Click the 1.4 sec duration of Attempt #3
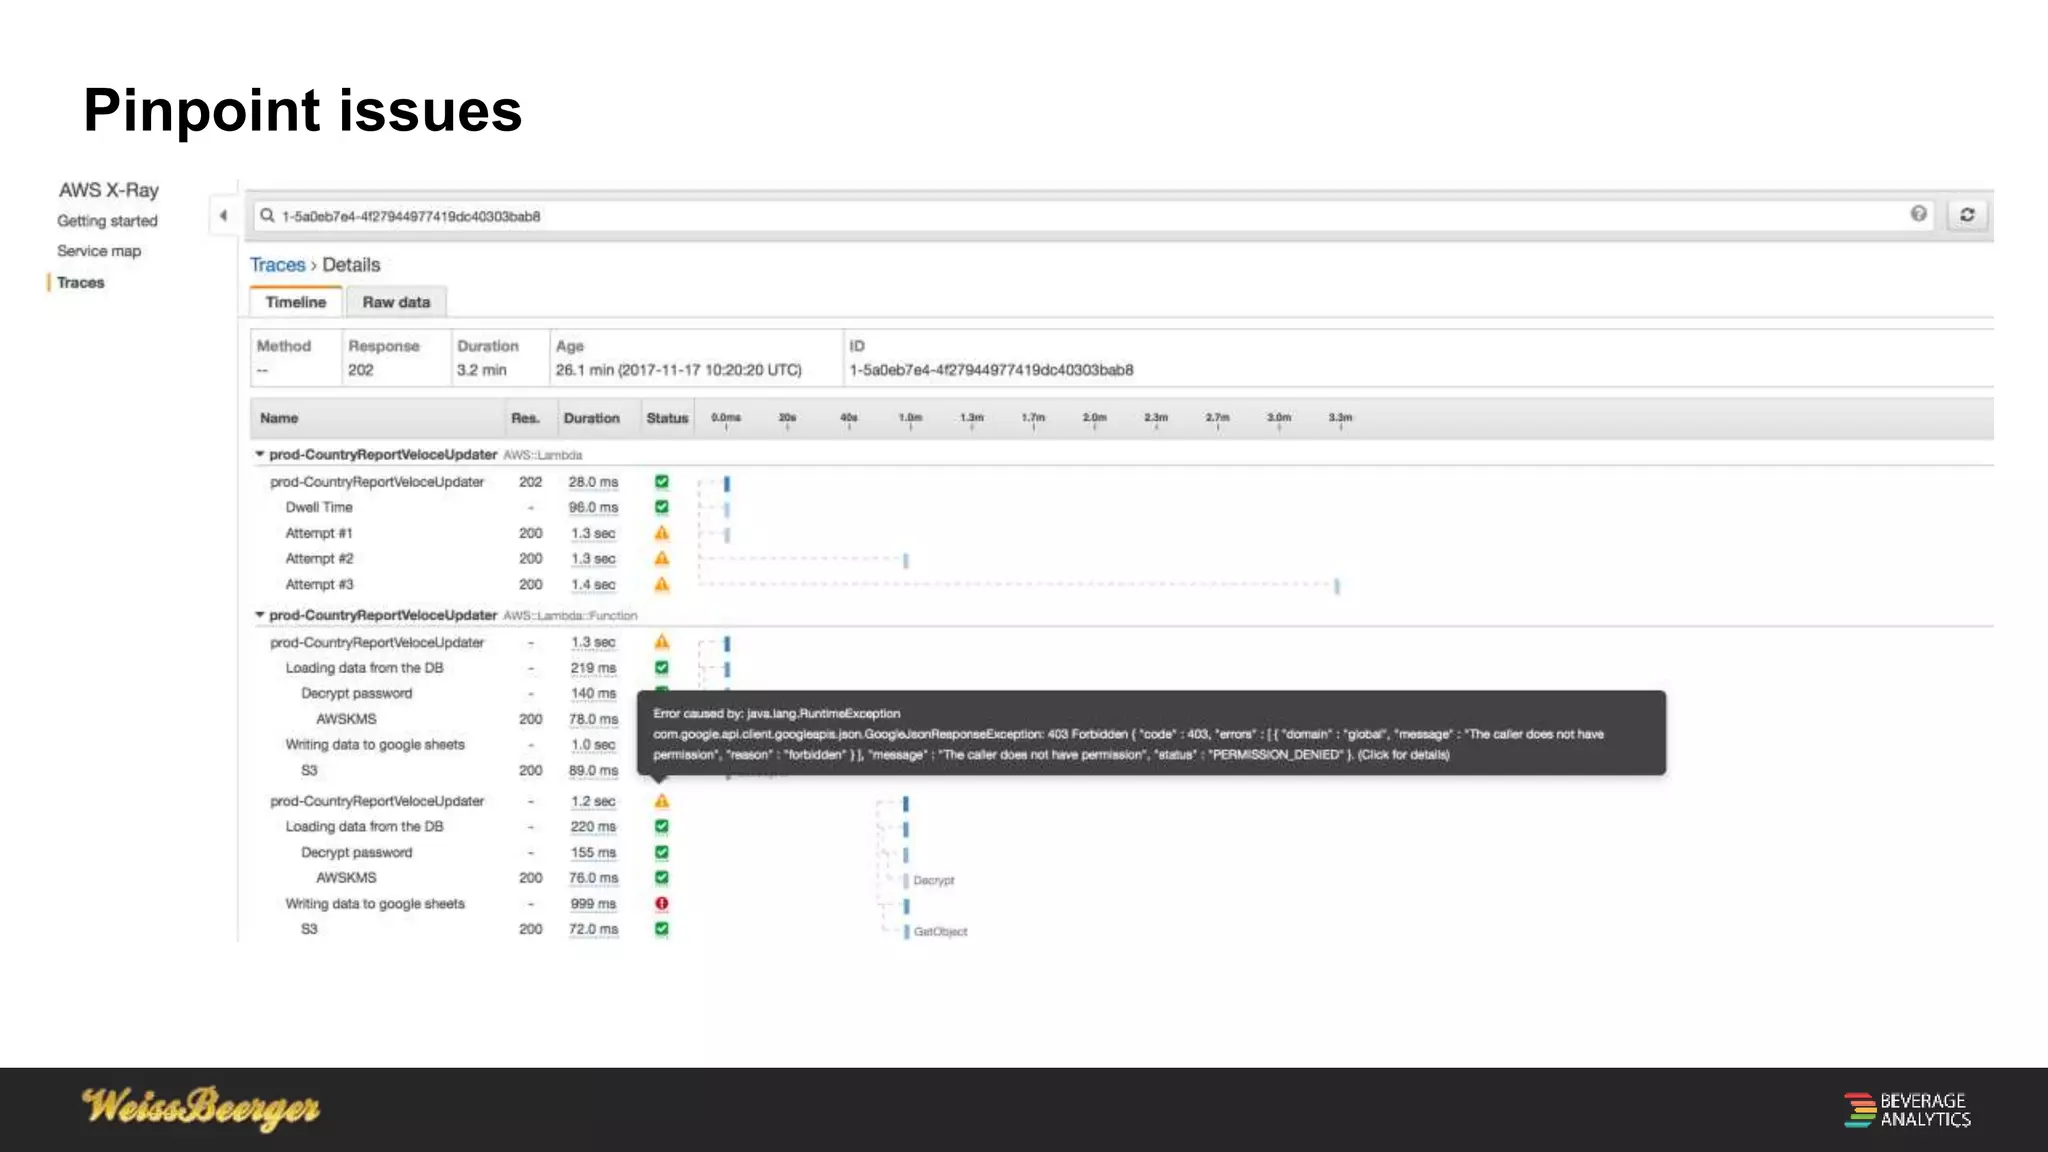 [x=593, y=585]
